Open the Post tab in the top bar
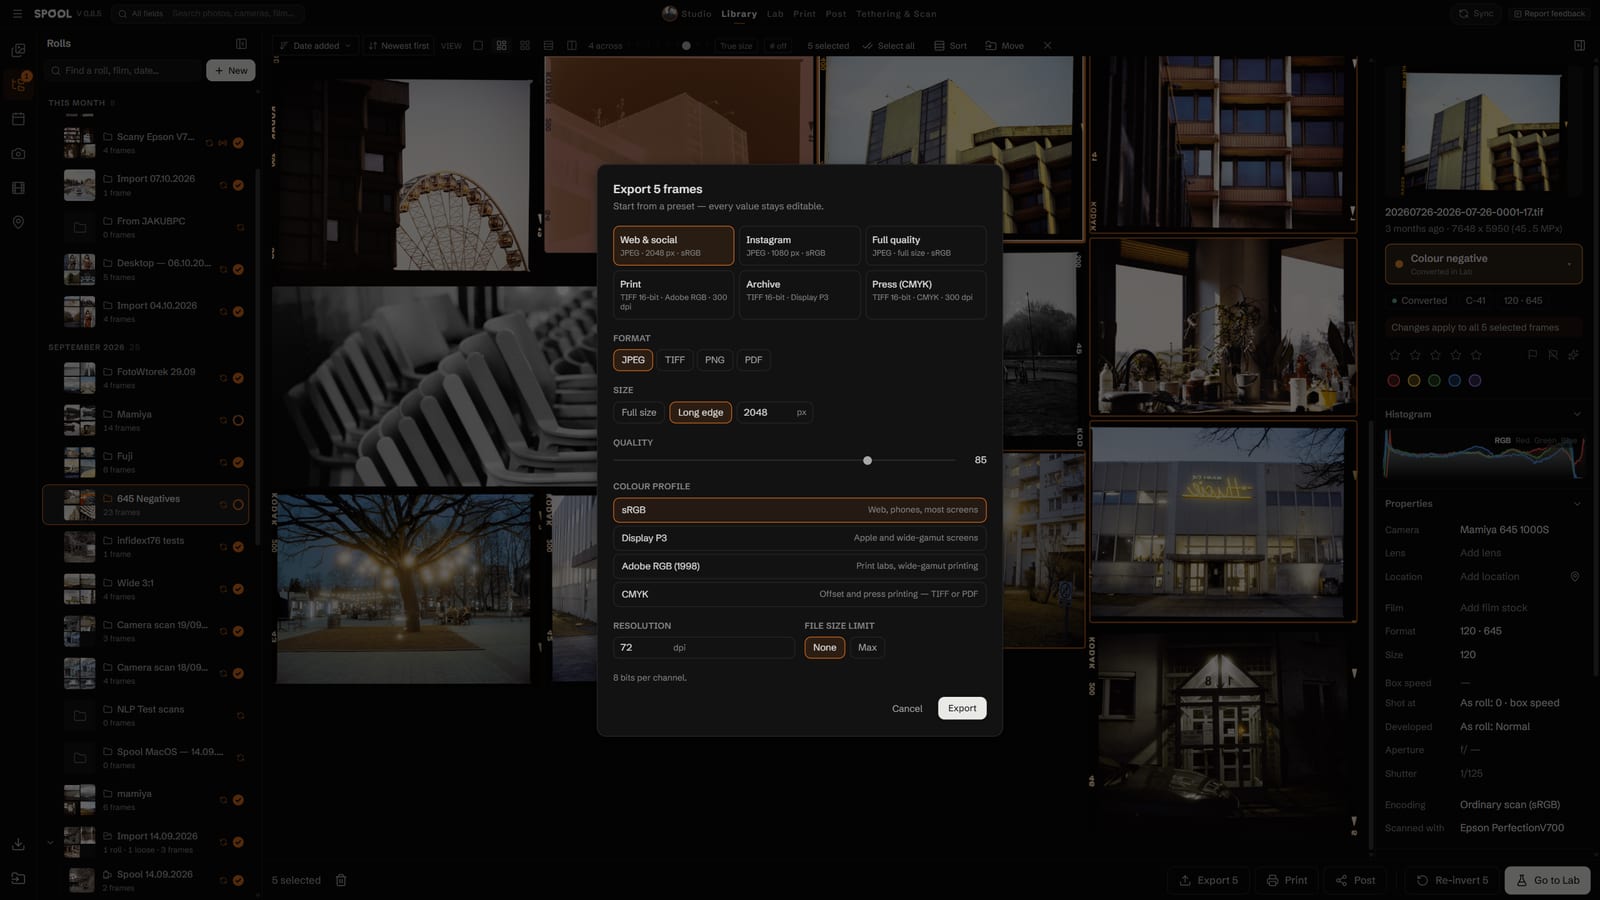 [x=836, y=14]
